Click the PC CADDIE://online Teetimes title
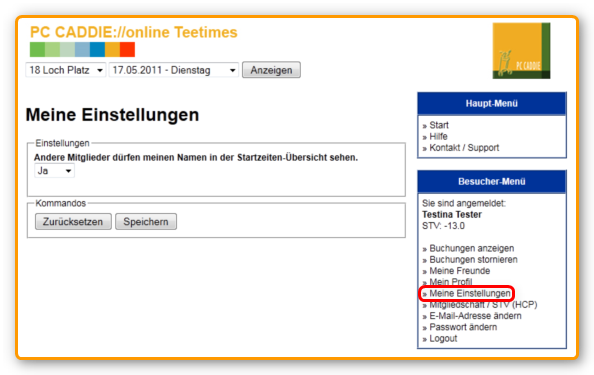 134,32
